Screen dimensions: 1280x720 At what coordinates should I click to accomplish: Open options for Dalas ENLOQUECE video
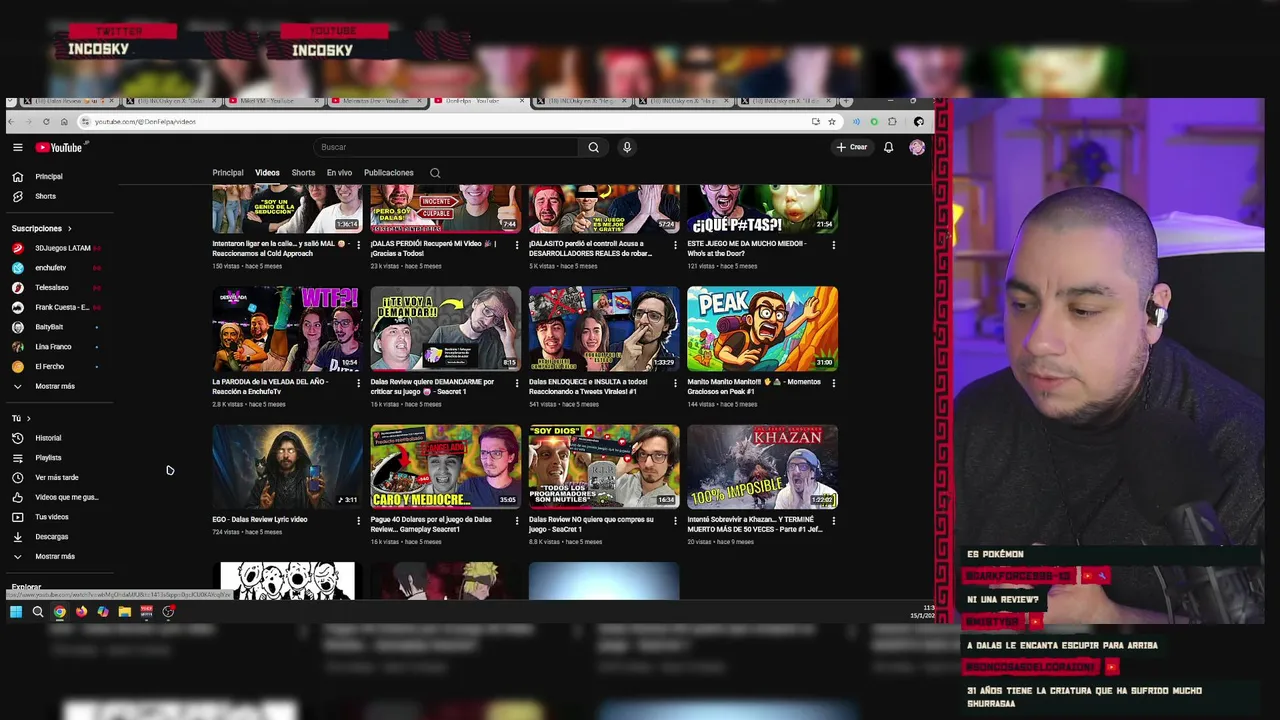675,382
